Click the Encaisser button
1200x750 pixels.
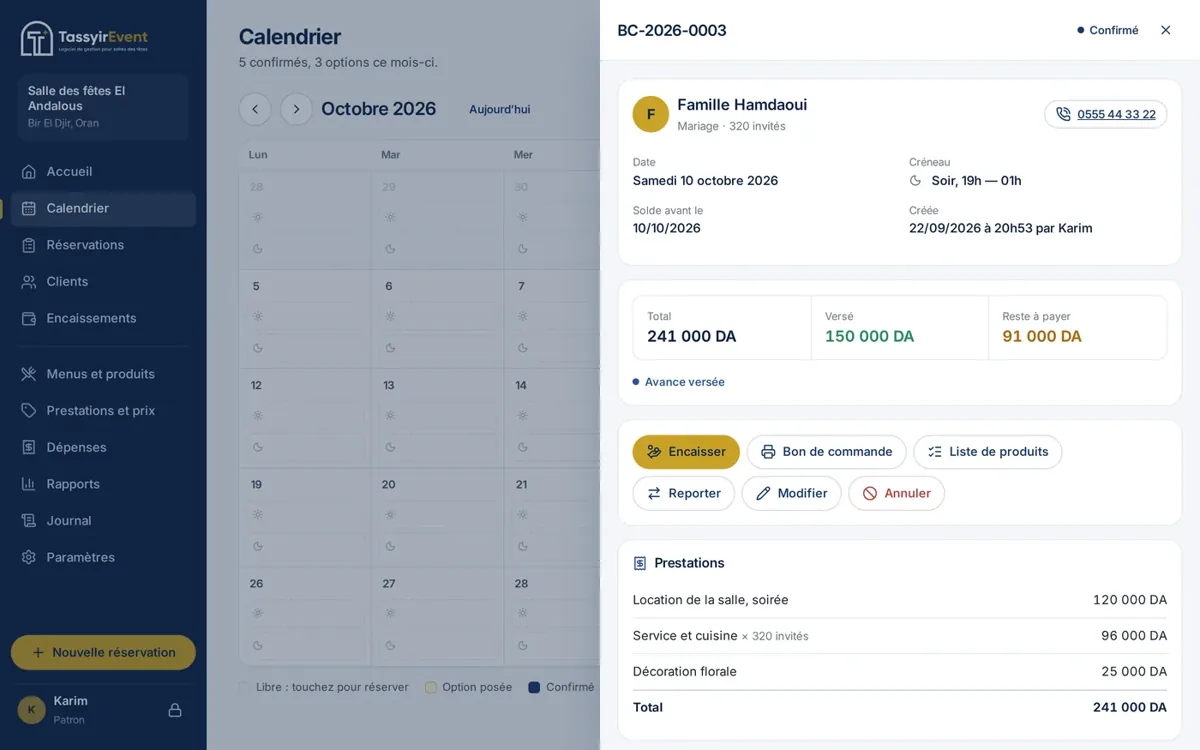point(686,452)
